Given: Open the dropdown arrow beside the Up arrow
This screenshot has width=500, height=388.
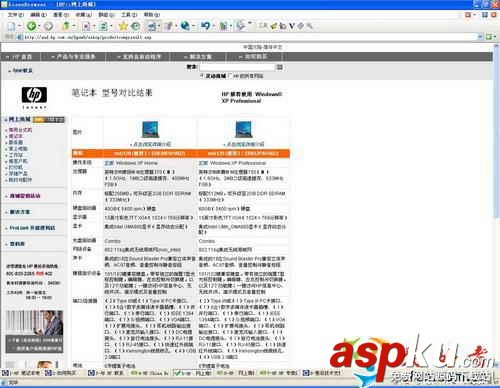Looking at the screenshot, I should tap(74, 26).
